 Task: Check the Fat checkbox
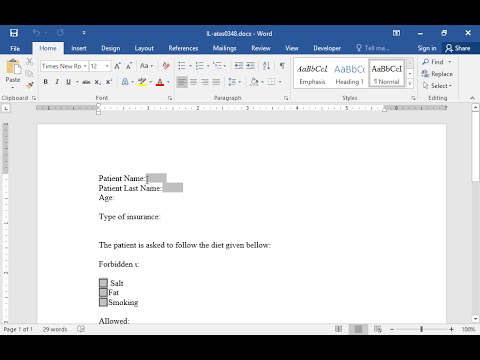pos(103,292)
